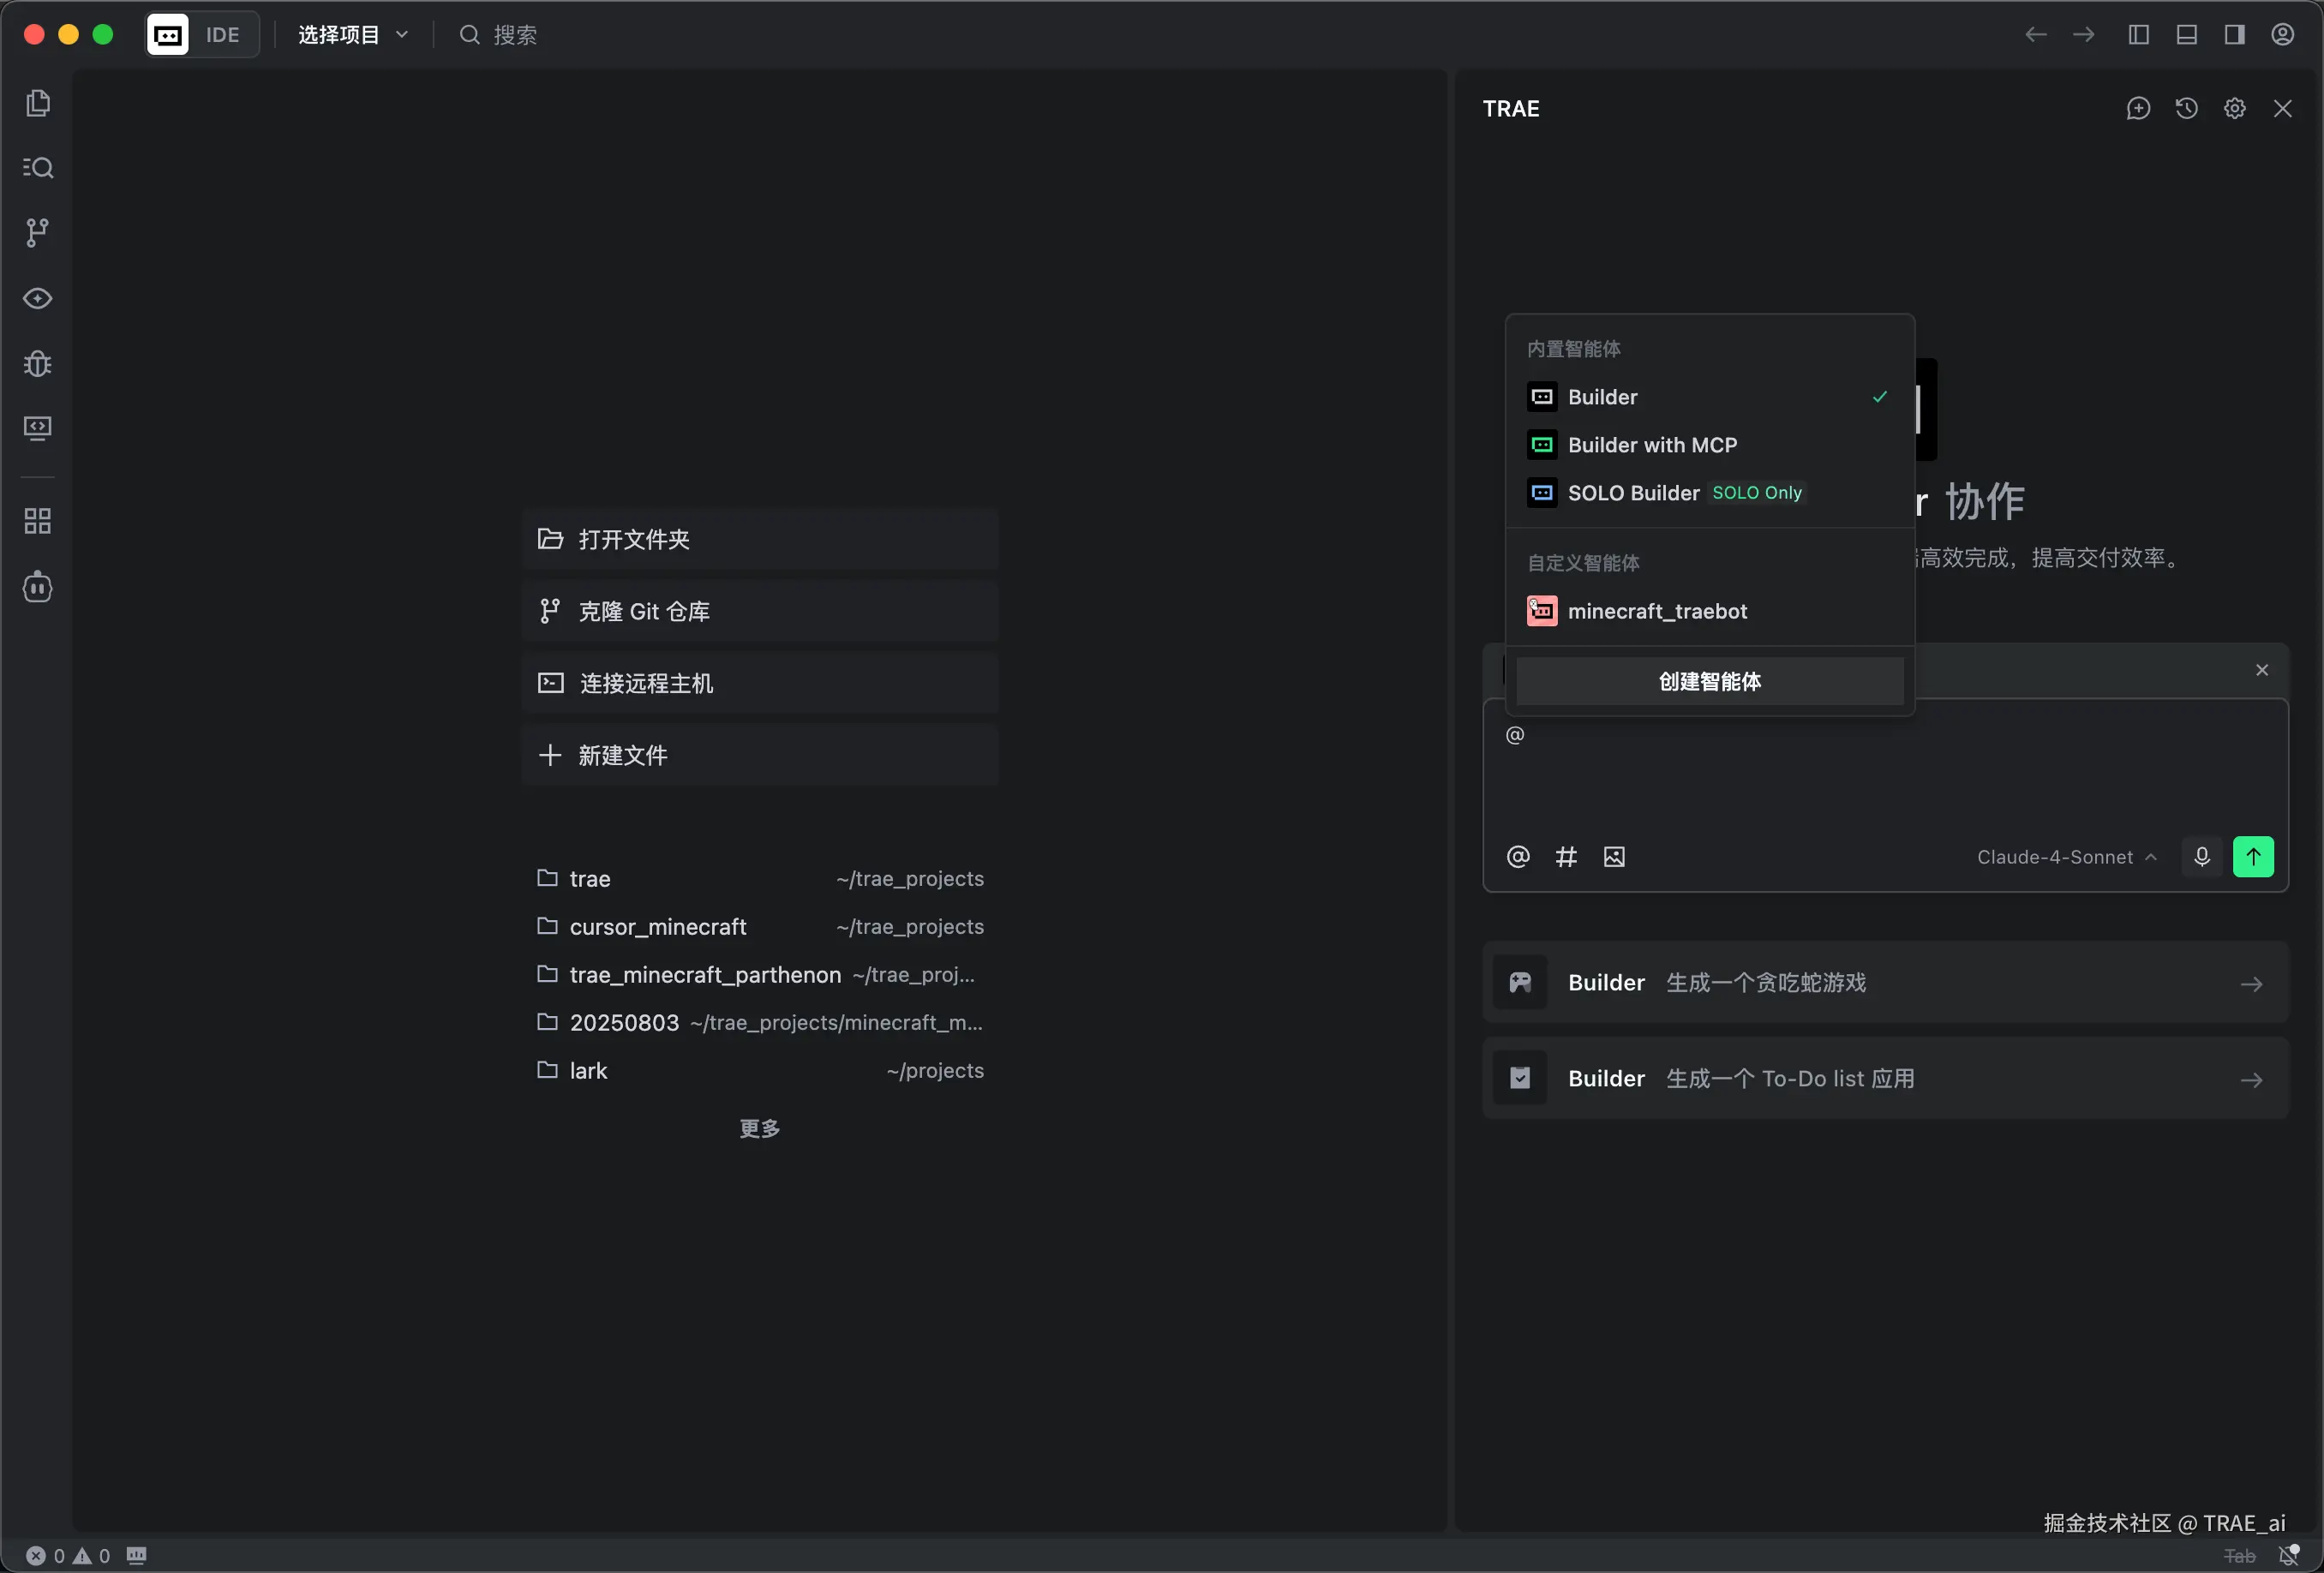
Task: Click the image attach icon in chat input
Action: 1614,857
